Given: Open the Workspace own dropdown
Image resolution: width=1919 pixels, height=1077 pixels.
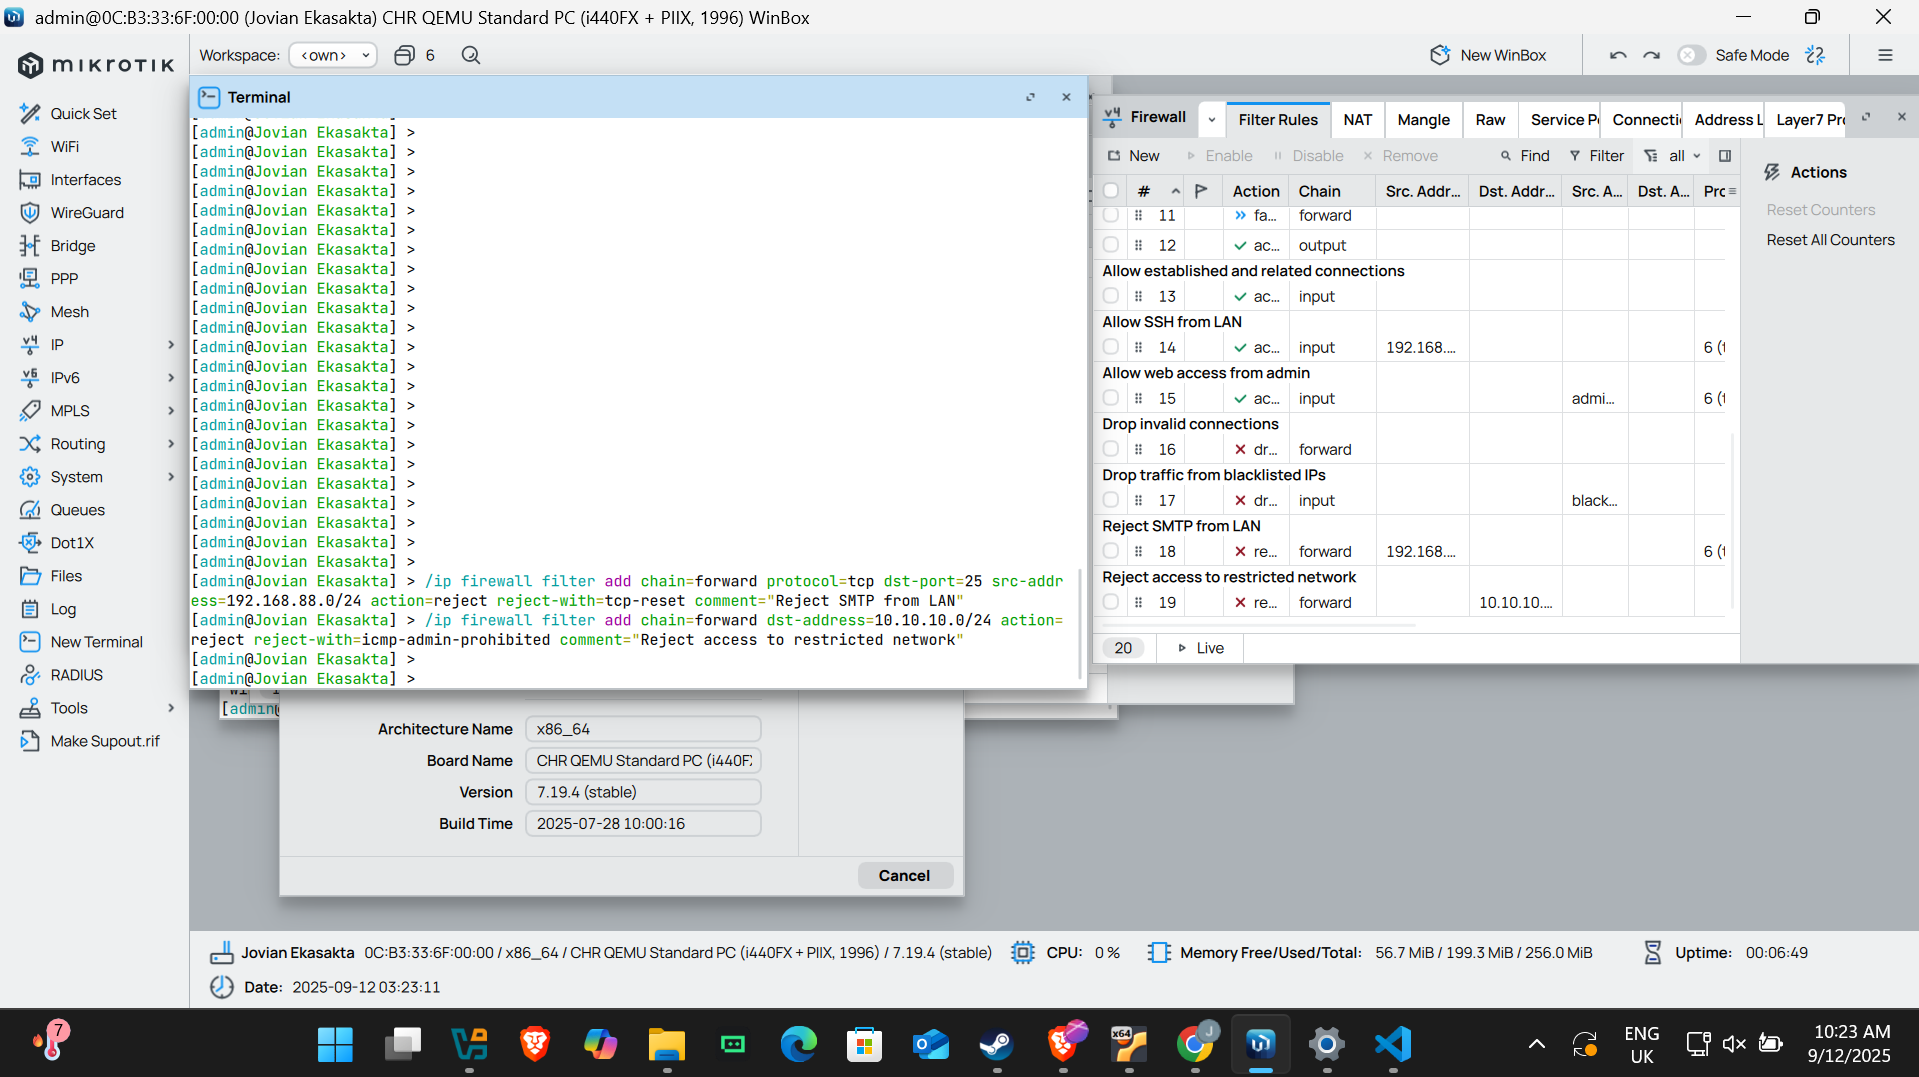Looking at the screenshot, I should coord(333,55).
